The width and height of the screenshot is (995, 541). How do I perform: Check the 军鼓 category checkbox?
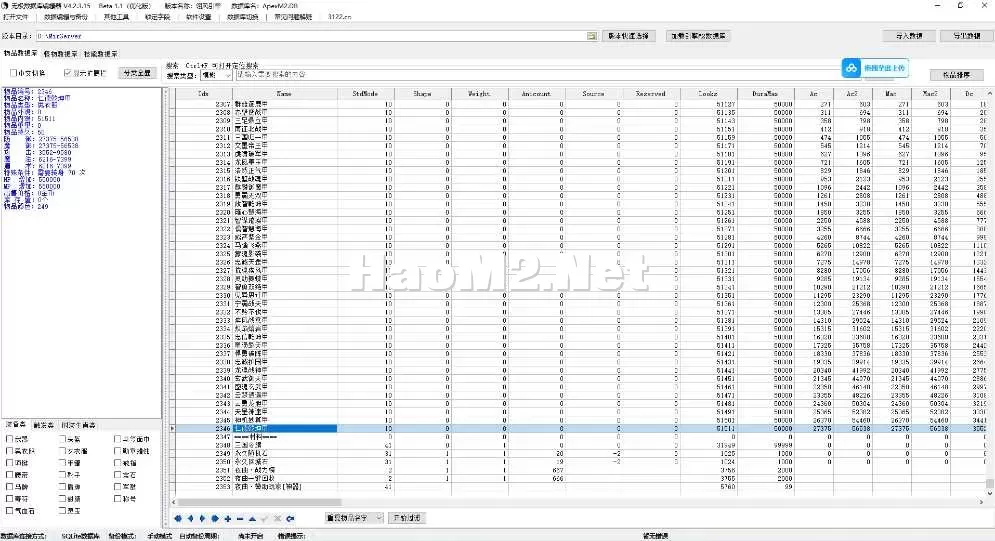pos(117,486)
